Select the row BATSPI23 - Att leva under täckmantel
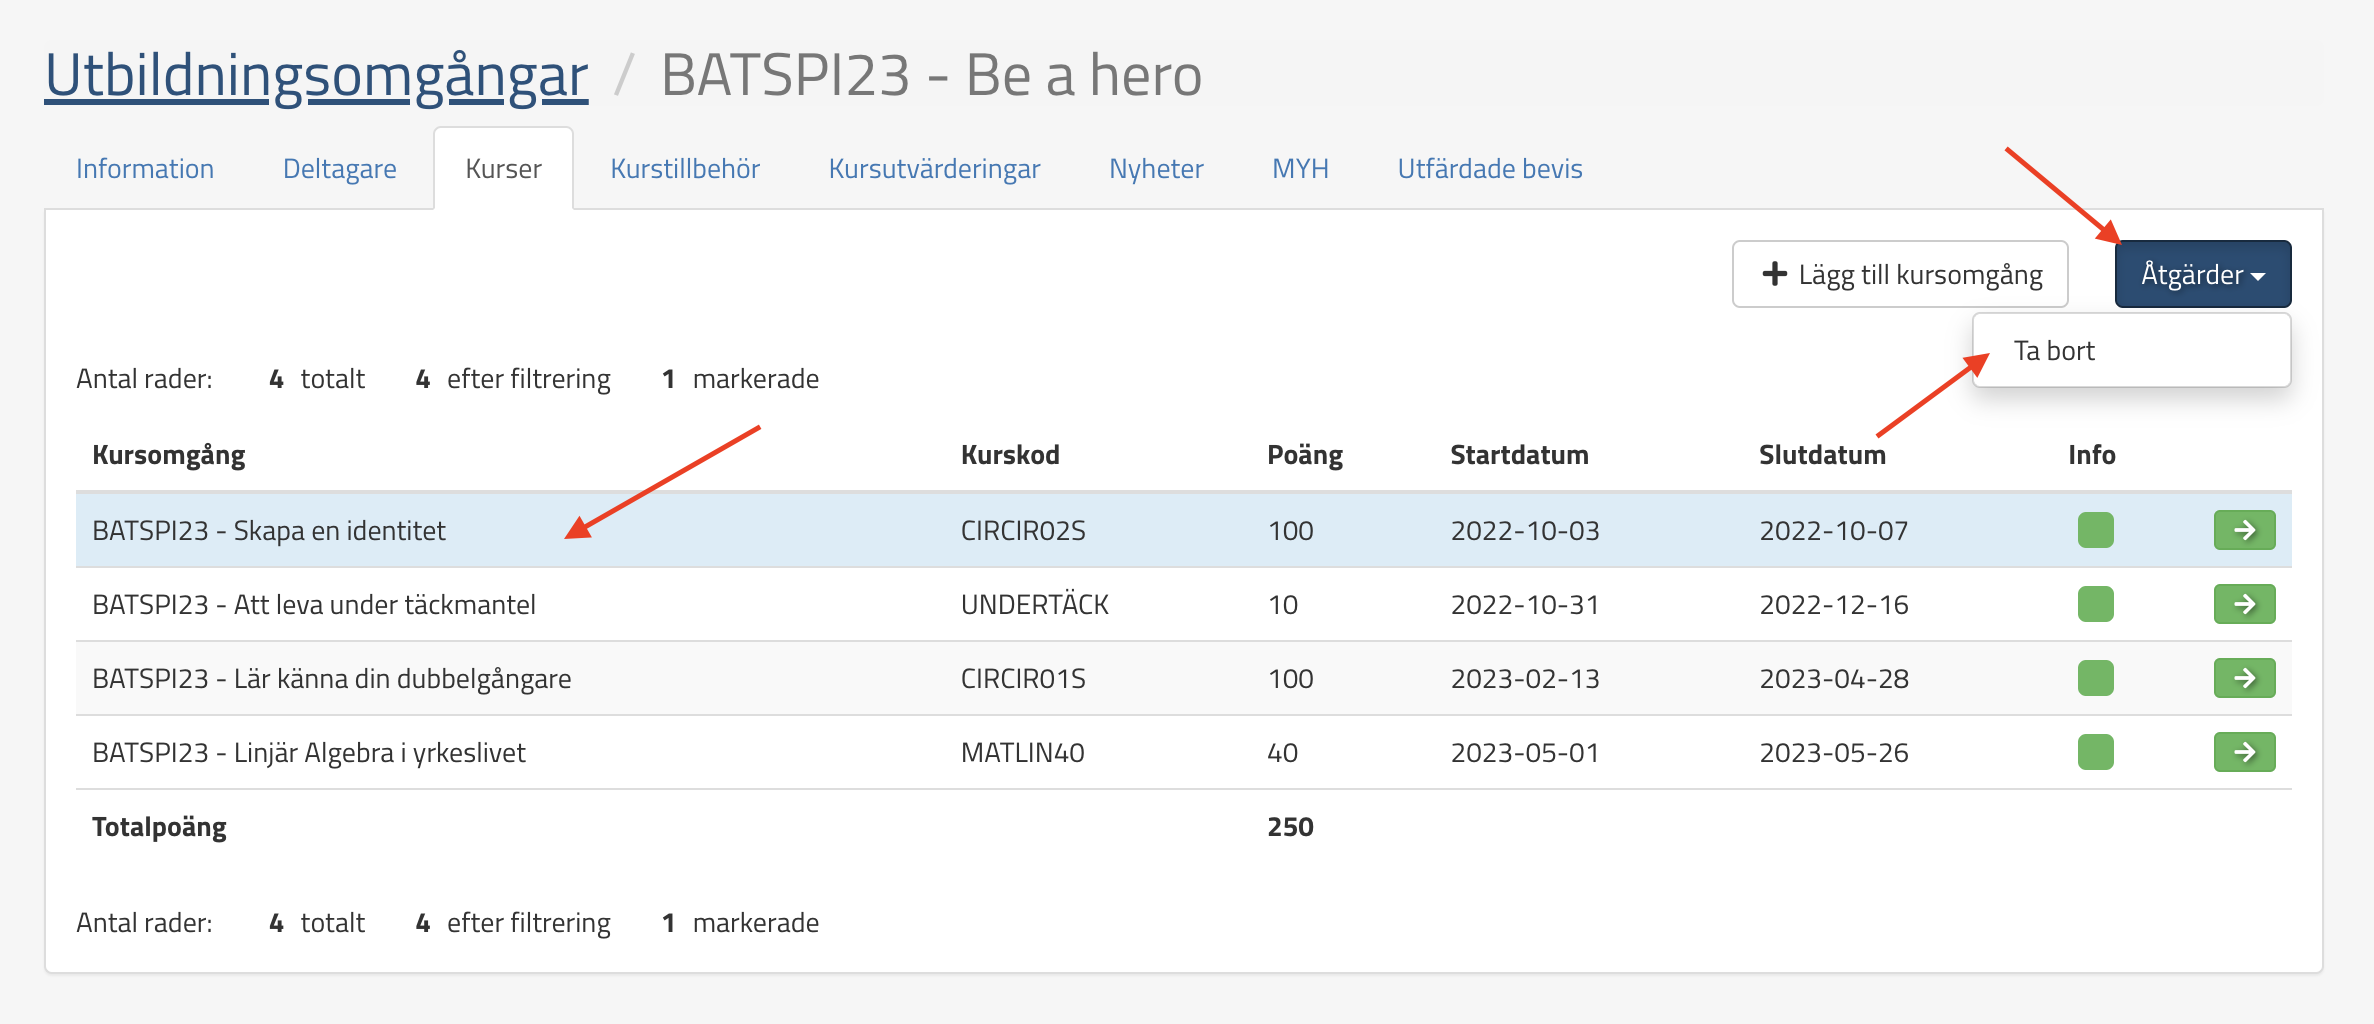This screenshot has height=1024, width=2374. 314,605
